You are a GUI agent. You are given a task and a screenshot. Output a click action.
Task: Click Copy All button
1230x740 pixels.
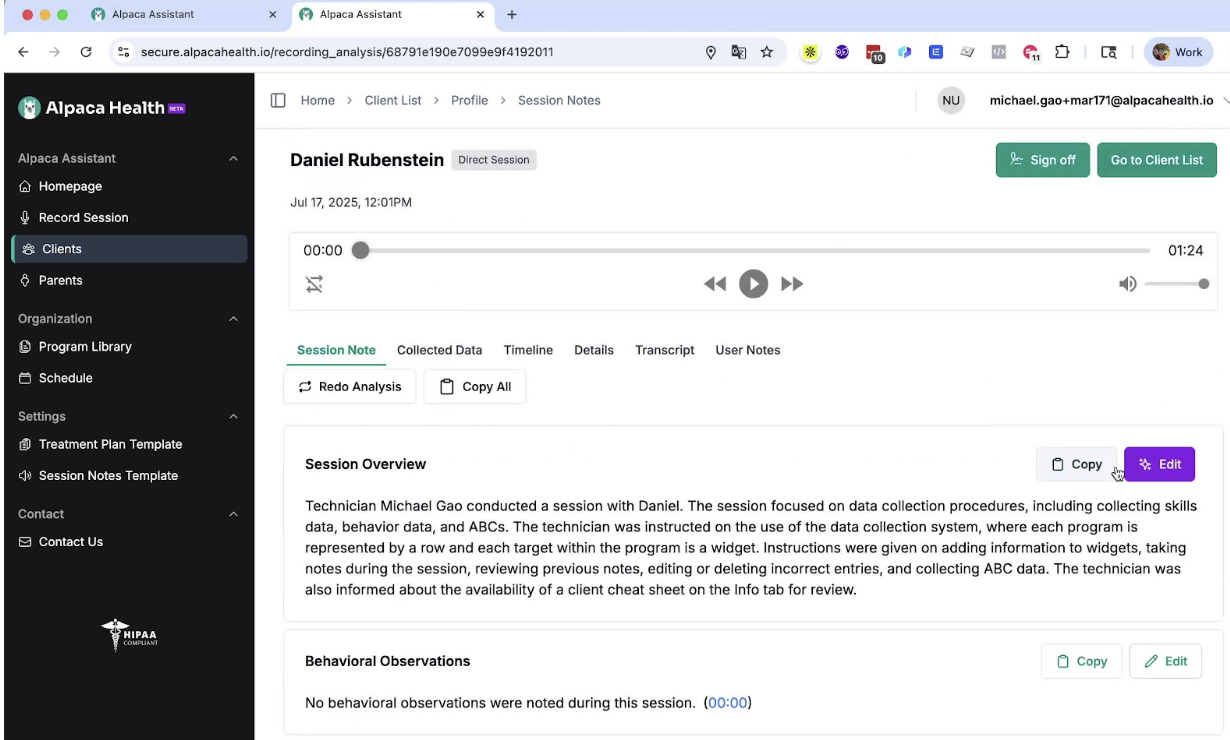475,387
